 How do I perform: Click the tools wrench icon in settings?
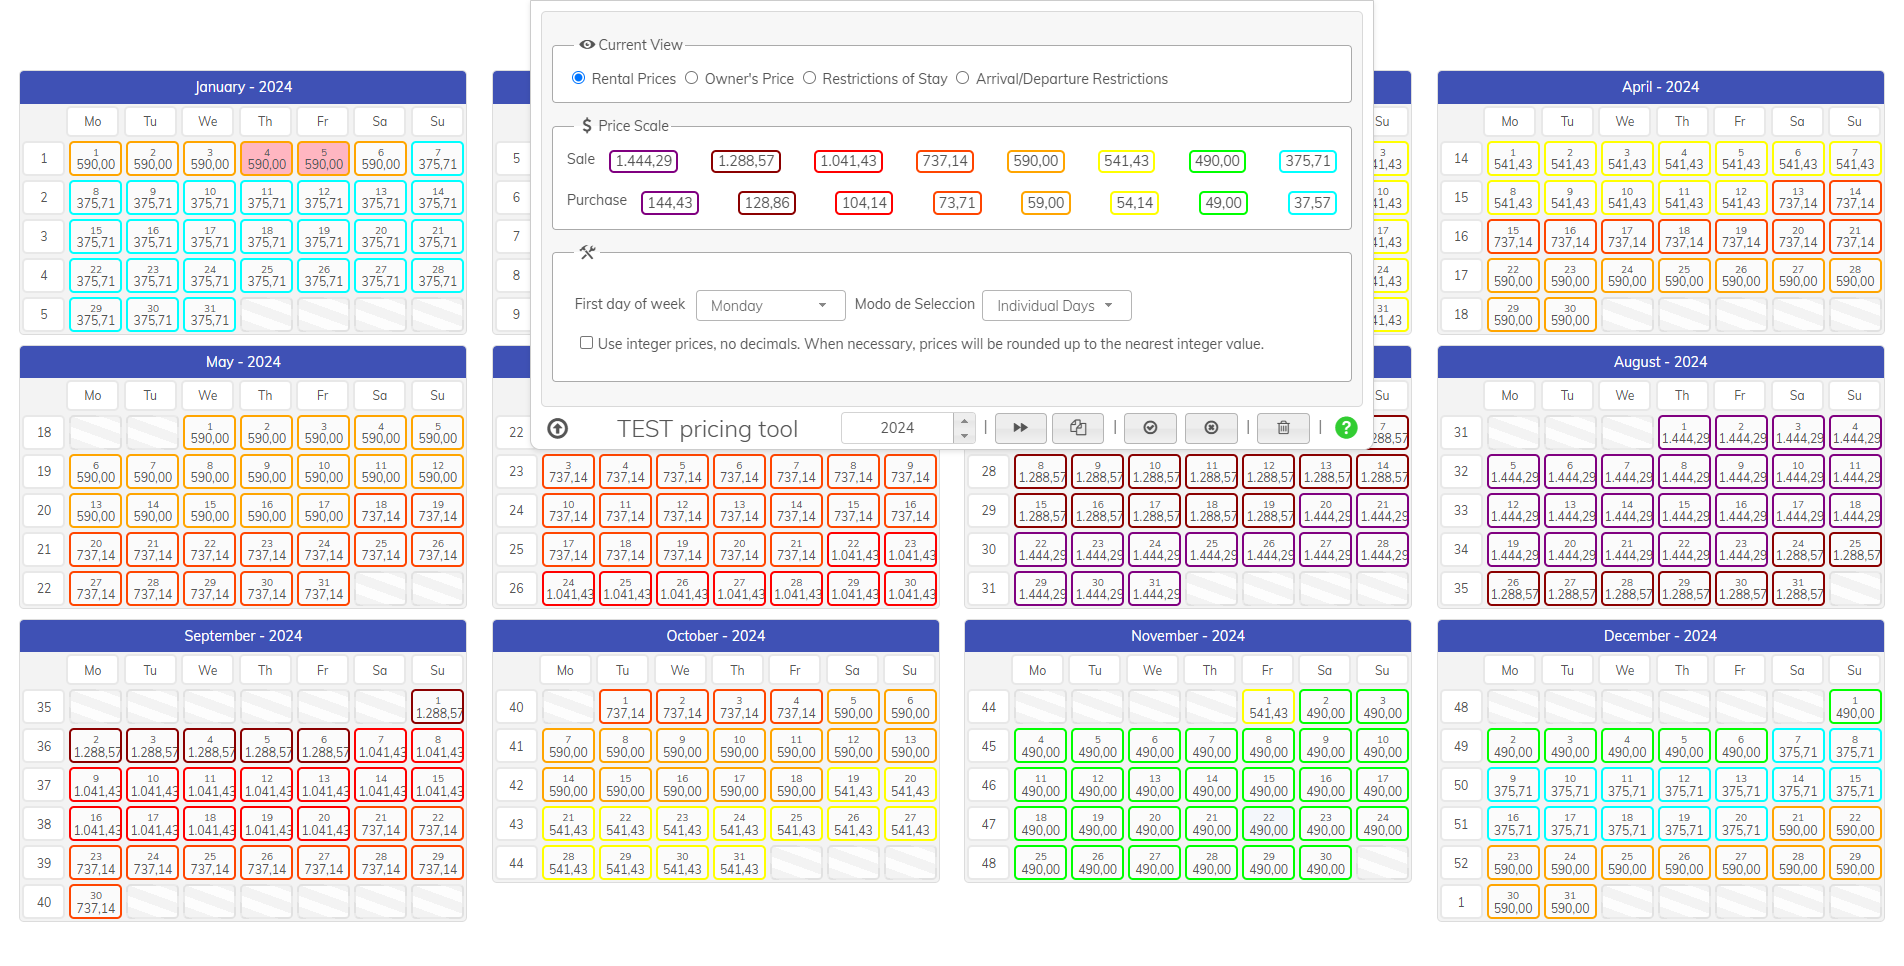click(x=587, y=253)
